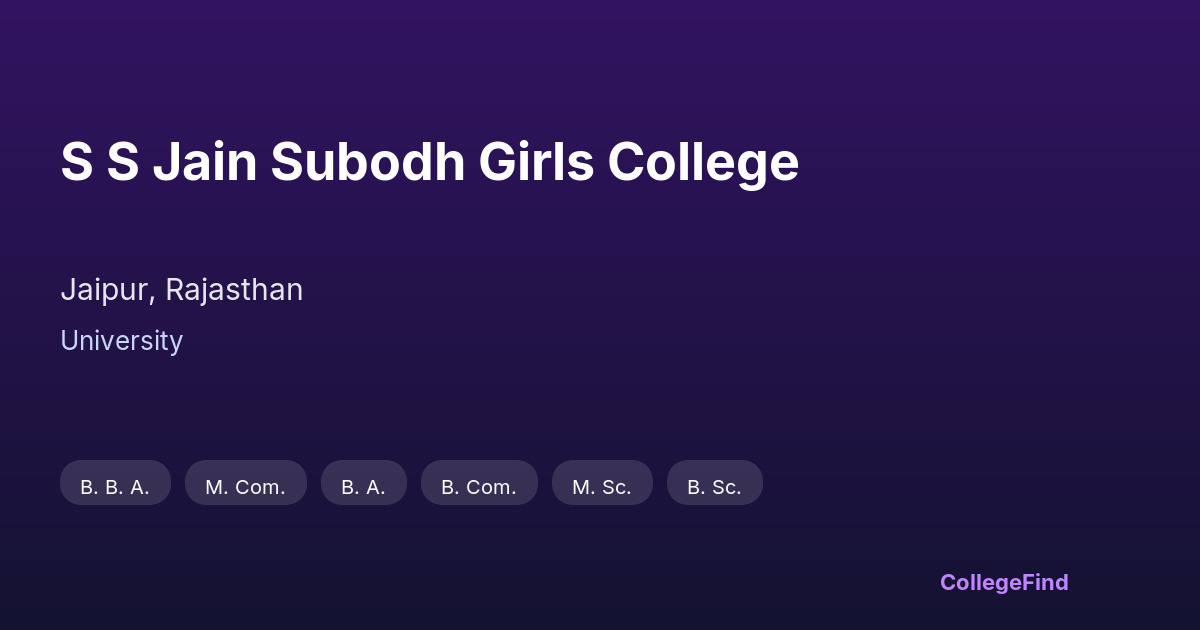Filter by the Master of Commerce pill
This screenshot has height=630, width=1200.
tap(245, 483)
